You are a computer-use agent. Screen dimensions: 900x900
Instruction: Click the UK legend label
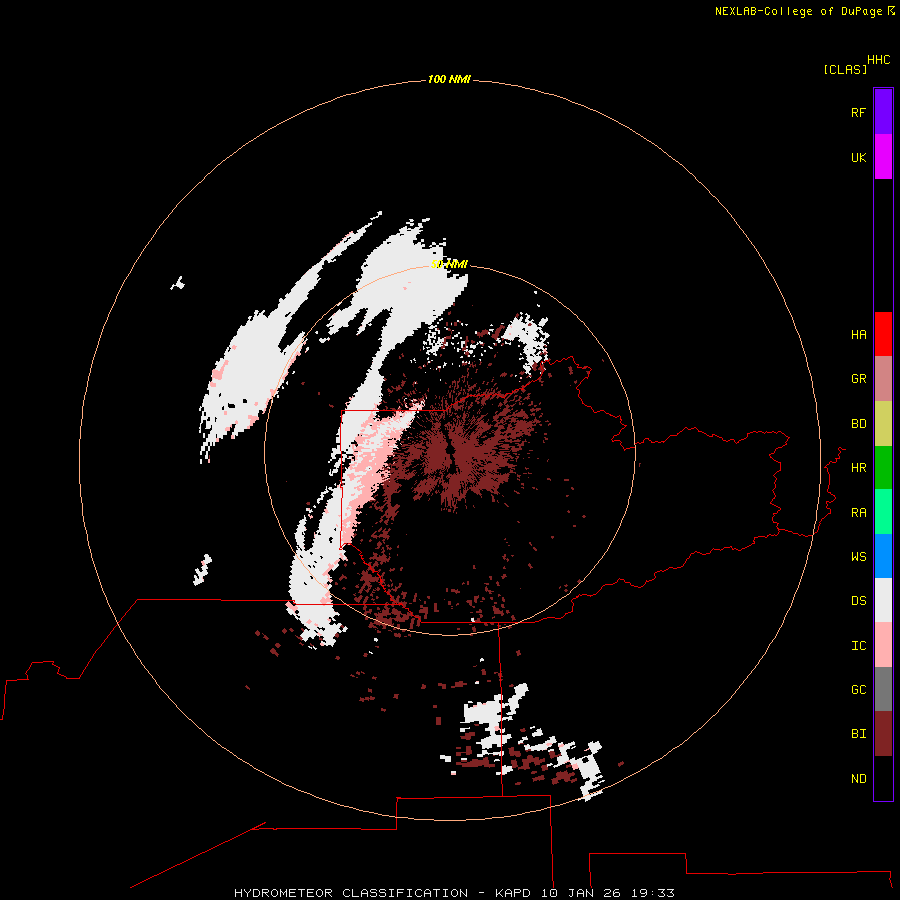tap(858, 157)
